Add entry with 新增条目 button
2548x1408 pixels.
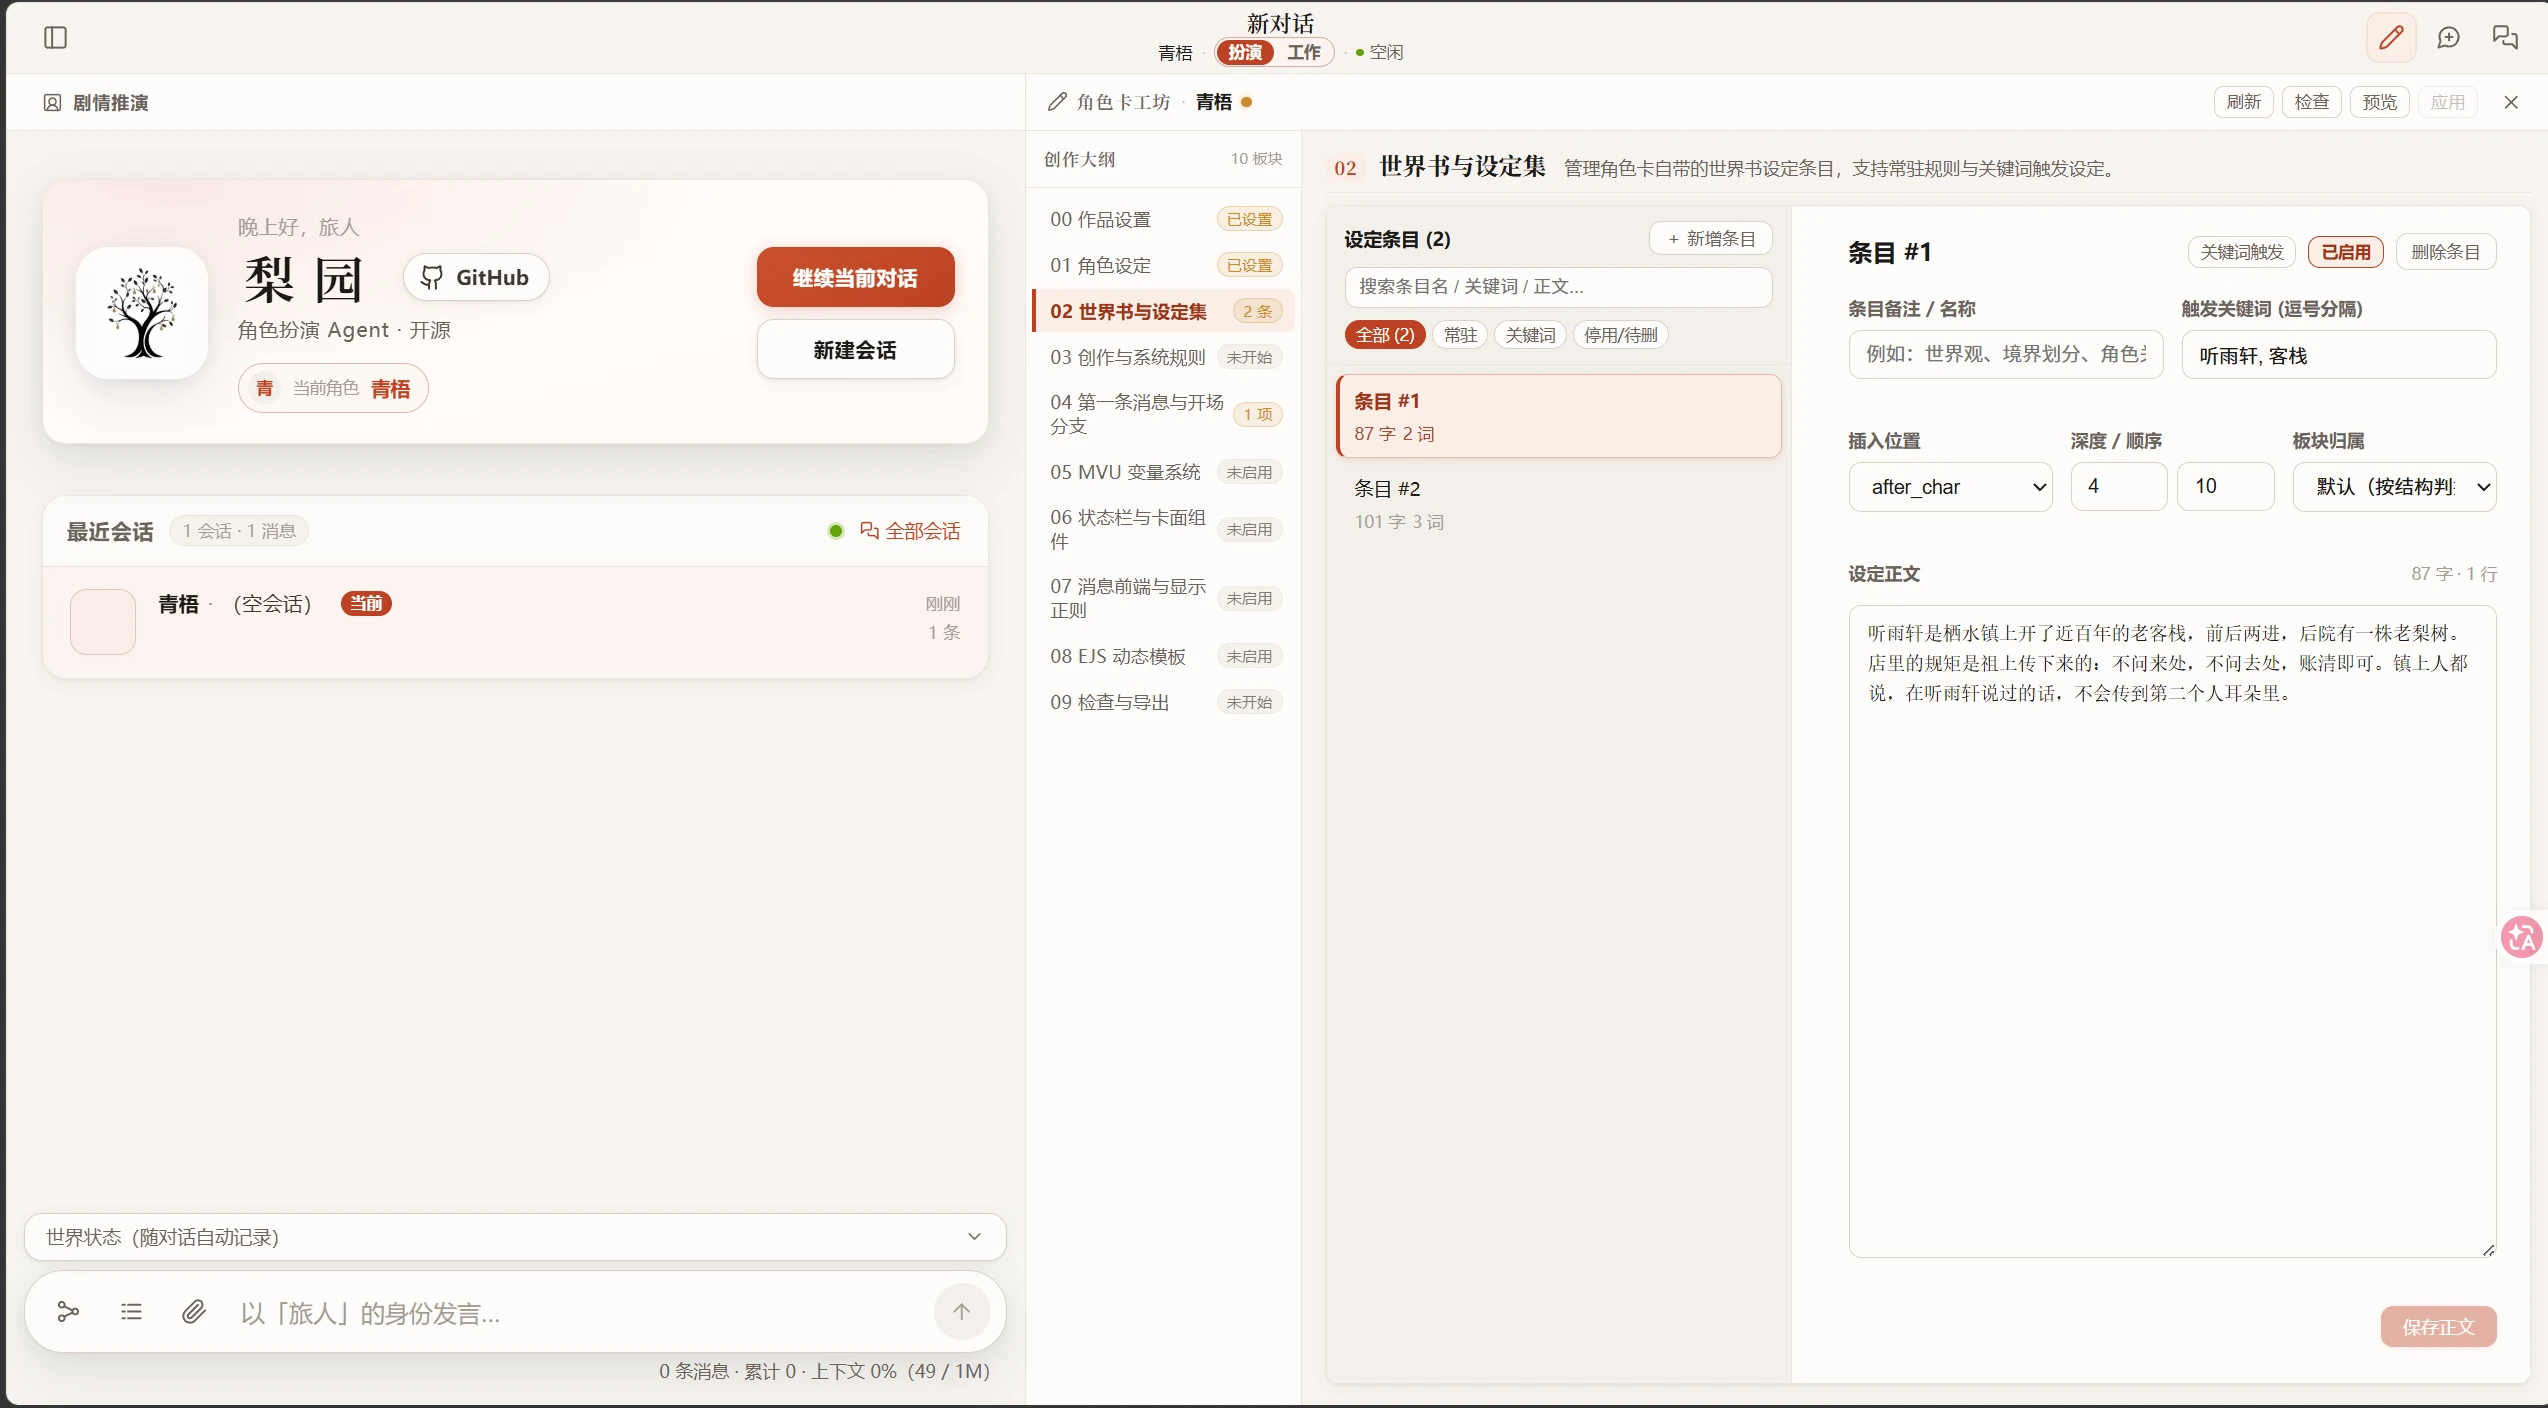1710,239
